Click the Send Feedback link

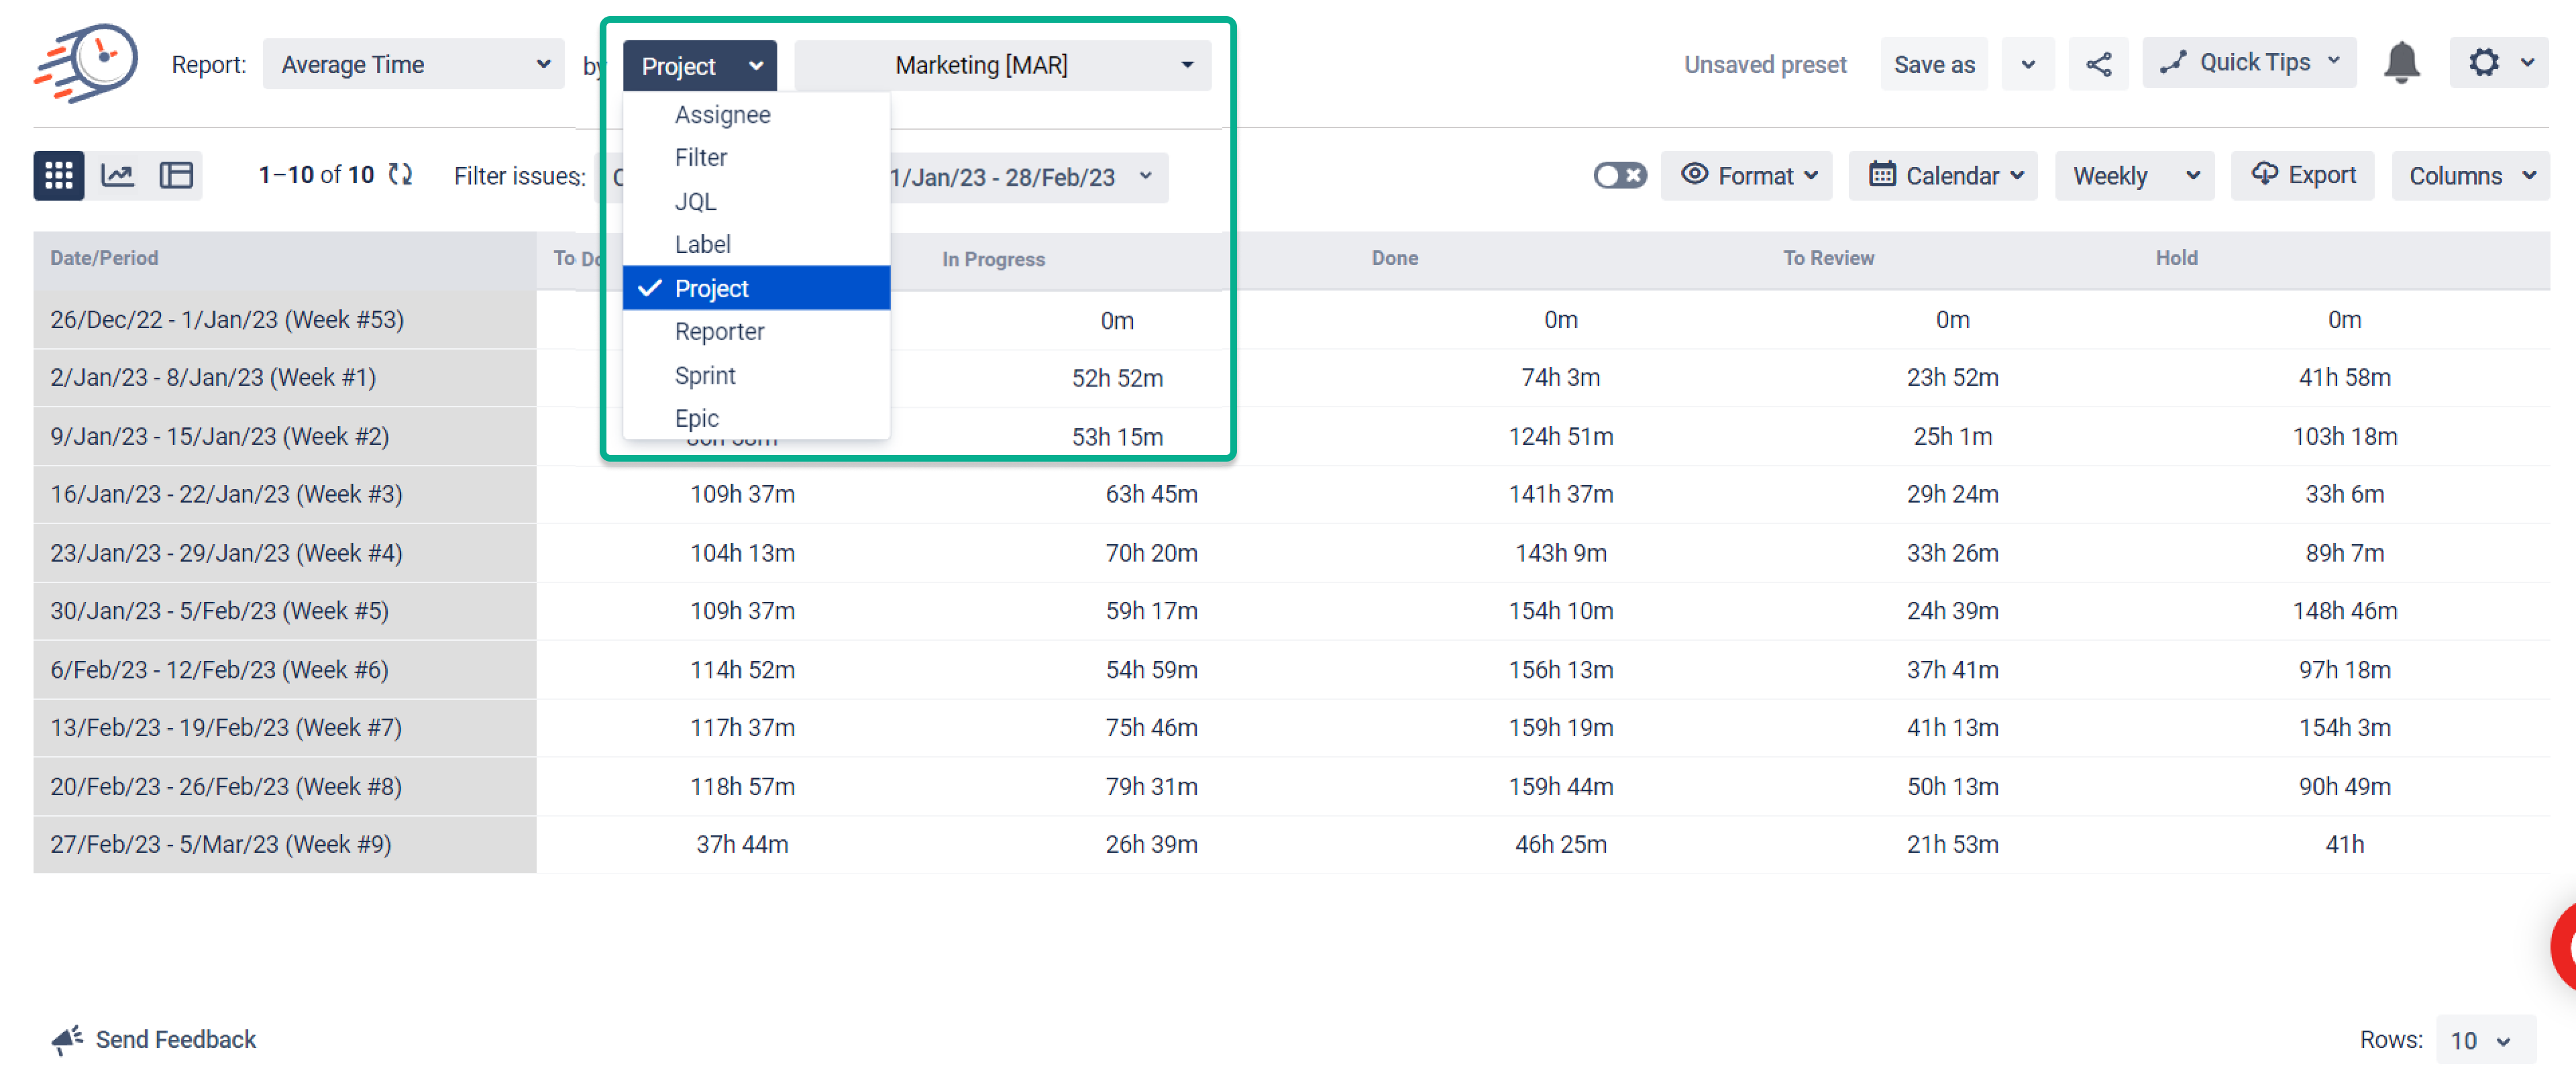(175, 1040)
